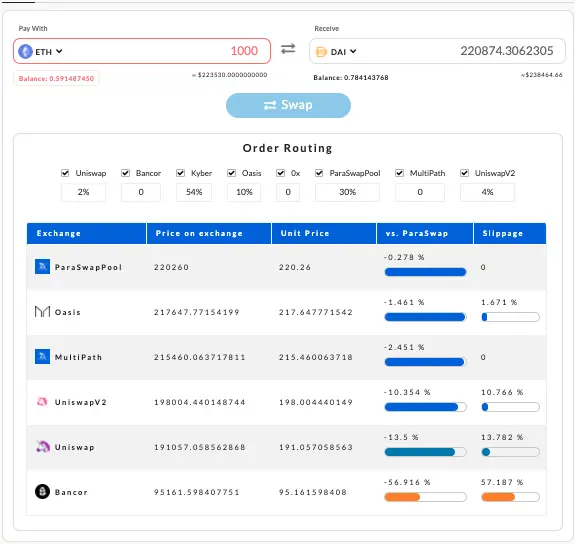Click the DAI Balance 0.784143768 text
The image size is (575, 544).
click(351, 77)
